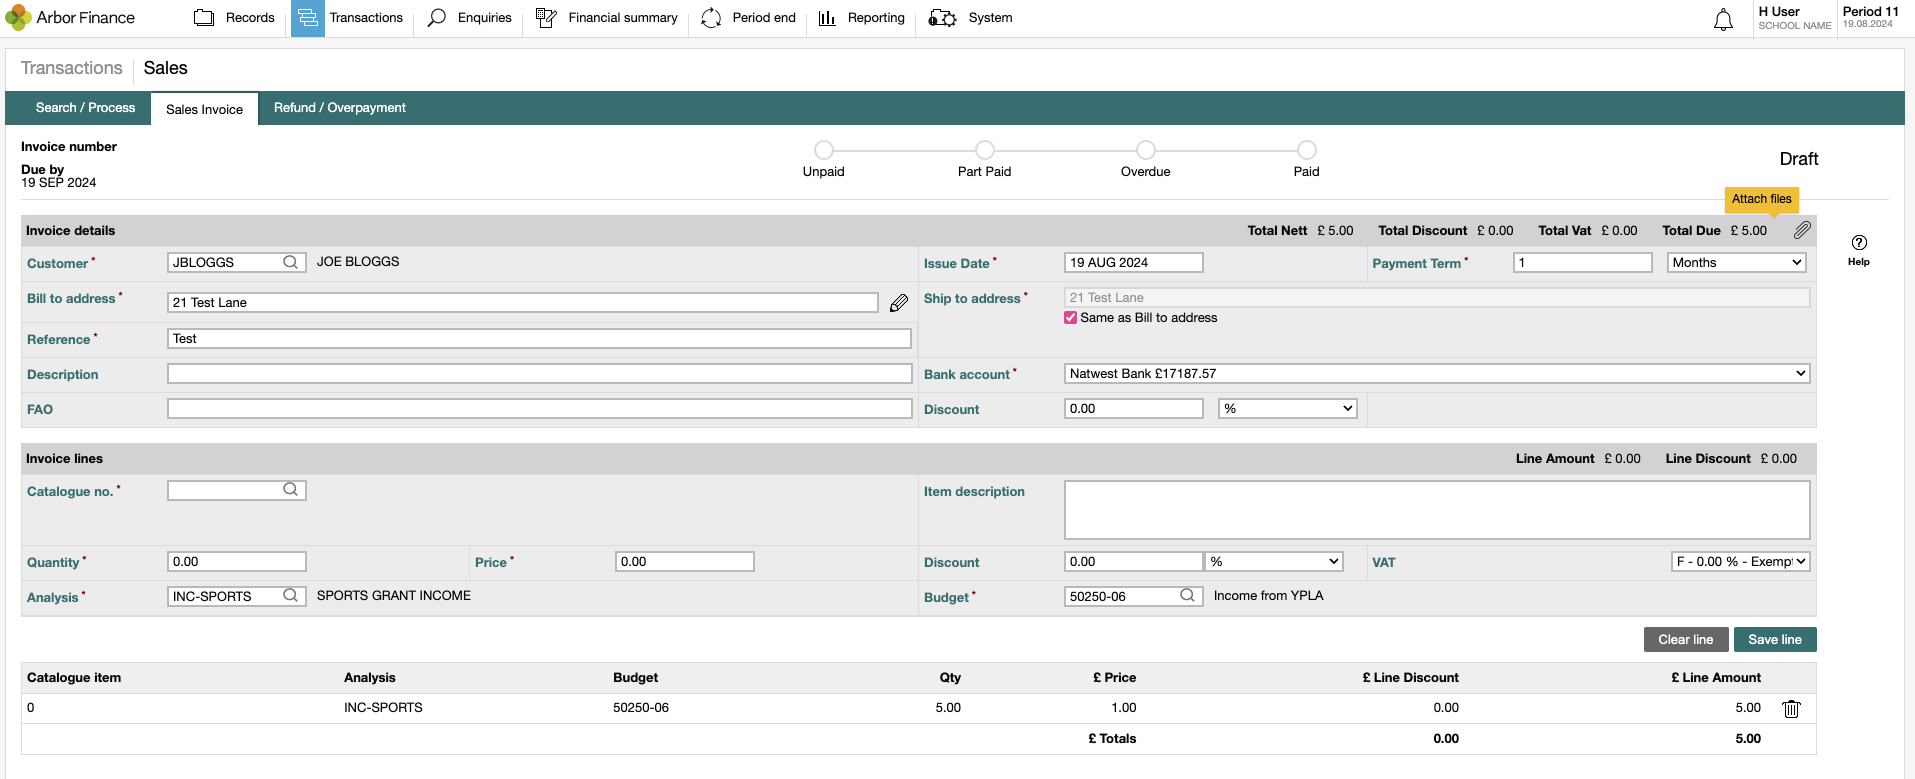The width and height of the screenshot is (1915, 779).
Task: Open the VAT rate dropdown
Action: 1741,561
